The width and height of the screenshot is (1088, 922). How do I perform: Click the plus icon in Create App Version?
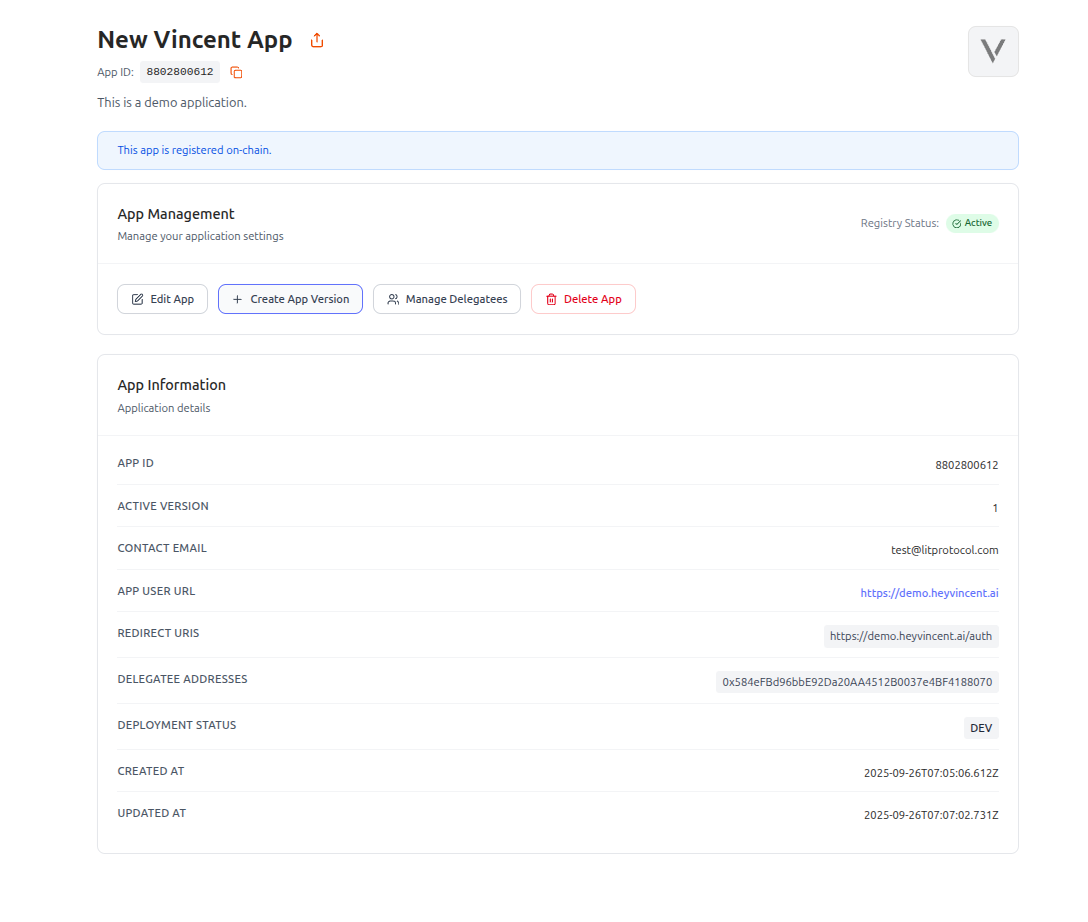pos(236,298)
